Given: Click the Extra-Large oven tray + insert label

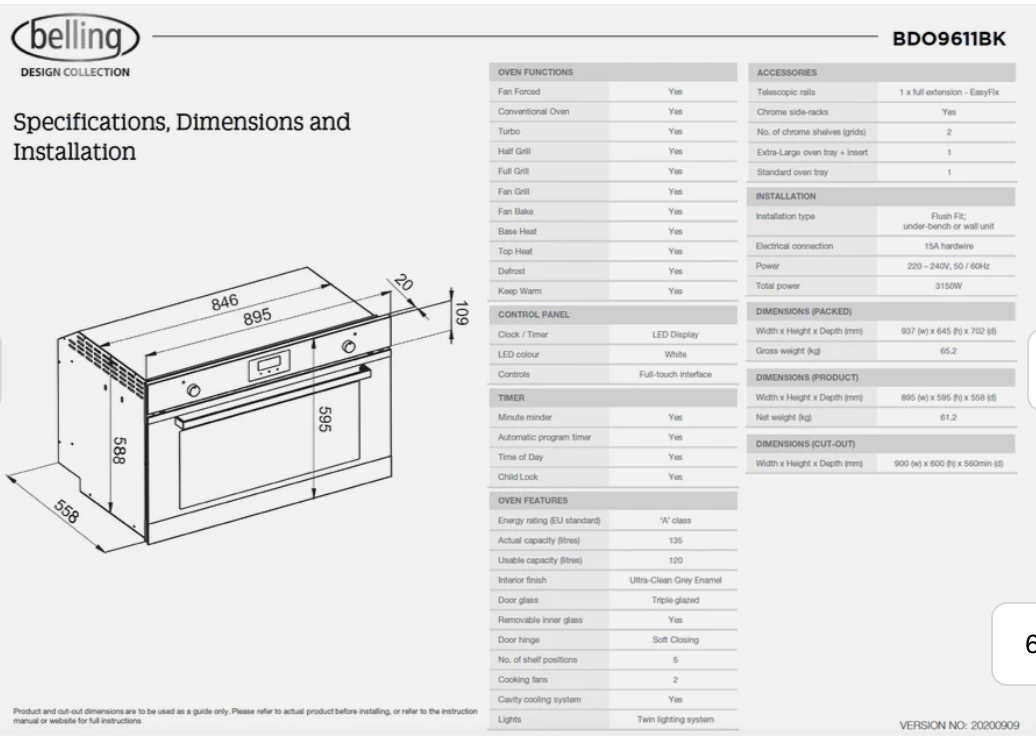Looking at the screenshot, I should 812,152.
